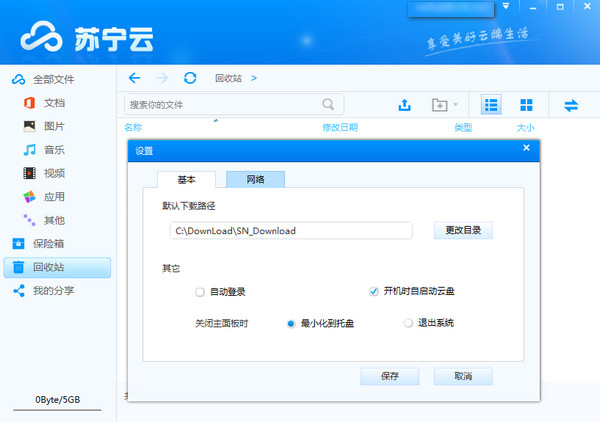The height and width of the screenshot is (422, 600).
Task: Click the 更改目录 button
Action: click(463, 230)
